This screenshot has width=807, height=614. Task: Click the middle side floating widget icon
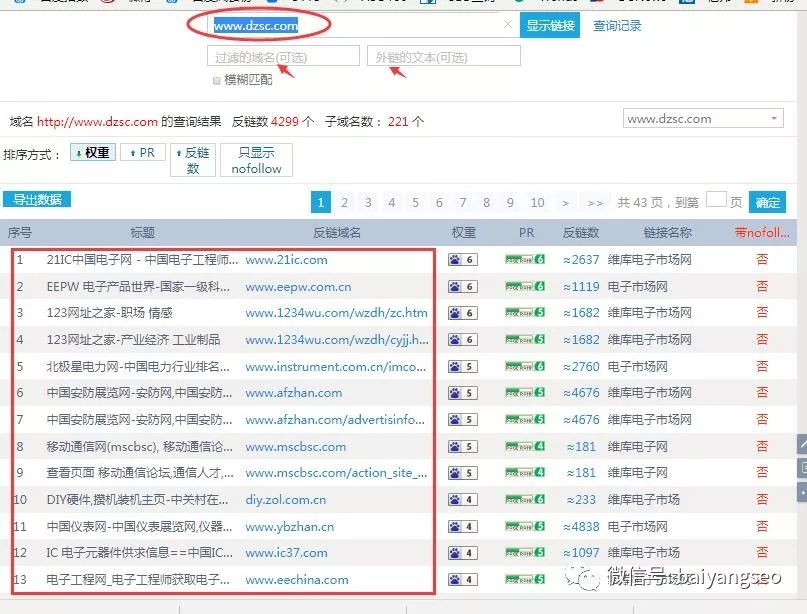[802, 468]
